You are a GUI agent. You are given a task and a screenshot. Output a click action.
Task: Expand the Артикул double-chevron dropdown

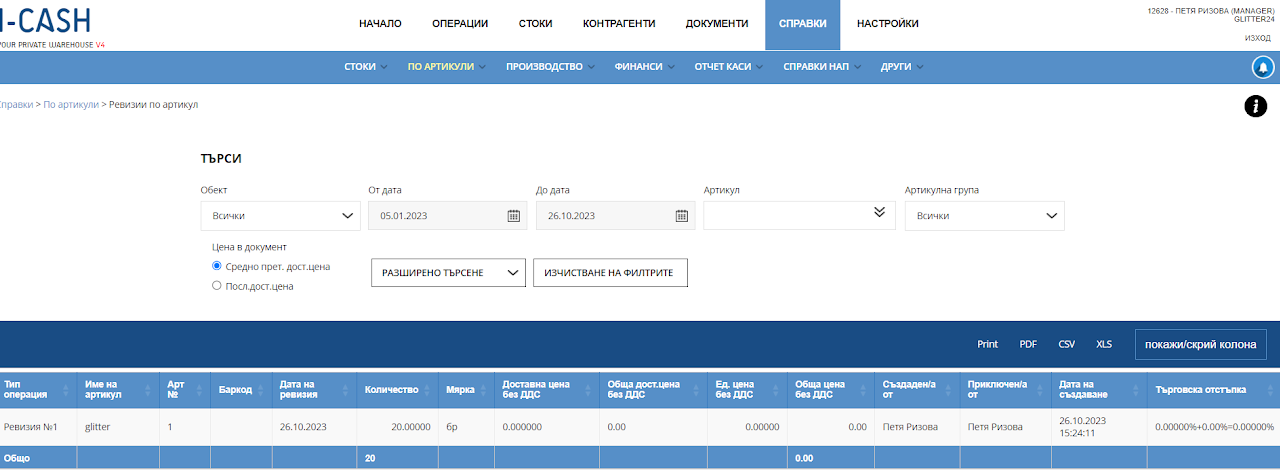(x=879, y=212)
